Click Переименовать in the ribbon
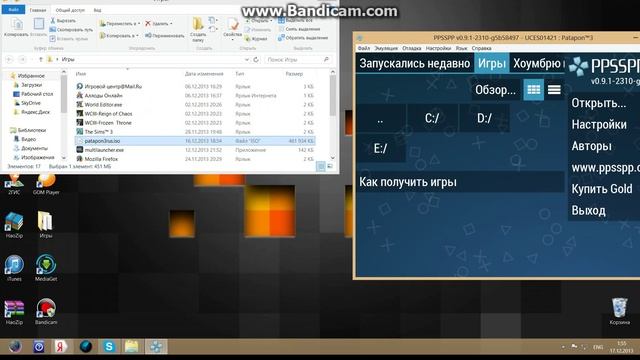Screen dimensions: 640x360 click(164, 36)
